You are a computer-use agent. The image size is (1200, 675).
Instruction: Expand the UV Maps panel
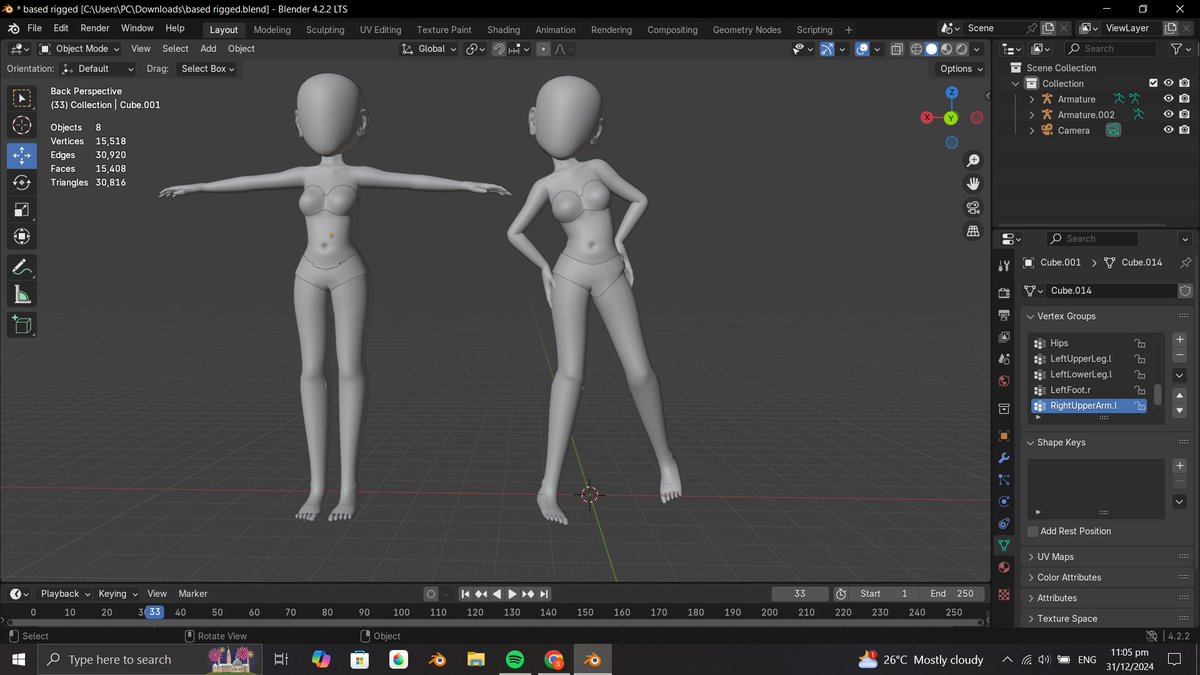click(x=1055, y=557)
